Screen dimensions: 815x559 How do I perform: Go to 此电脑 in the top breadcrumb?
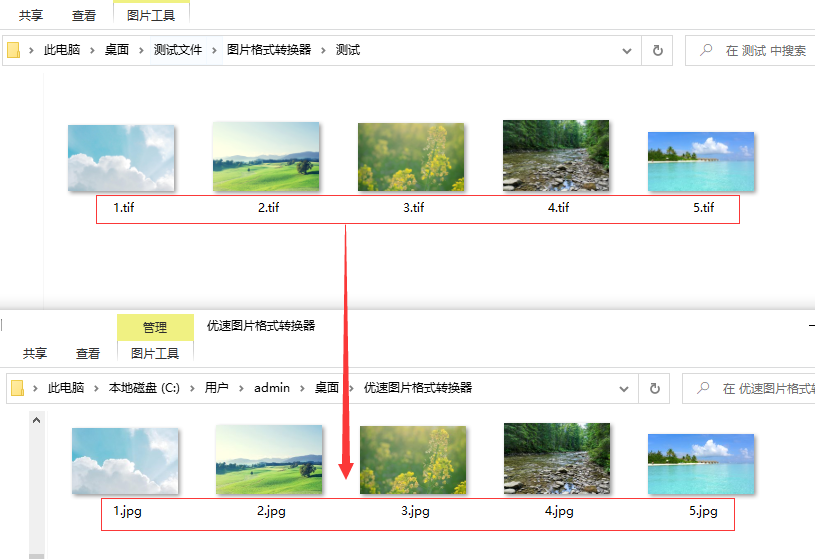[62, 50]
